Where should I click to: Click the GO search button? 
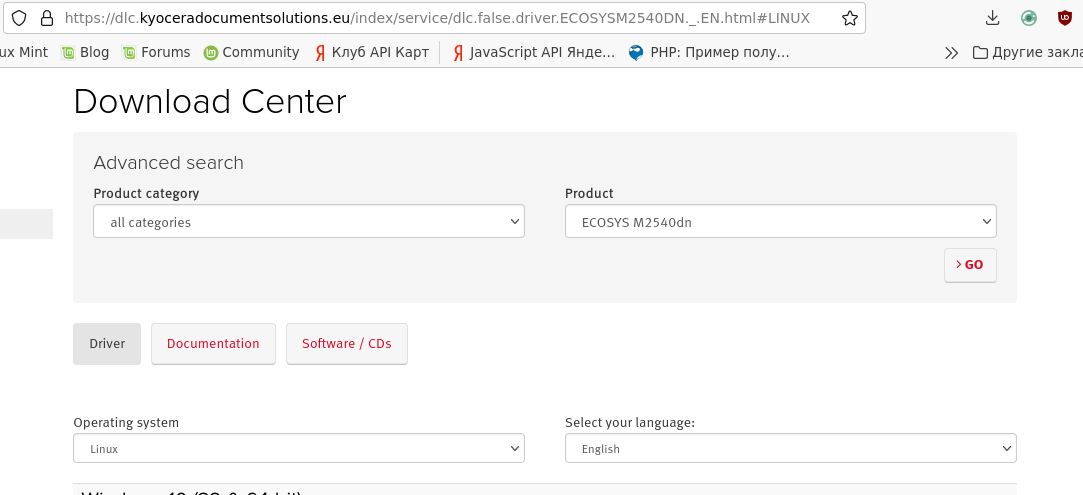coord(970,265)
